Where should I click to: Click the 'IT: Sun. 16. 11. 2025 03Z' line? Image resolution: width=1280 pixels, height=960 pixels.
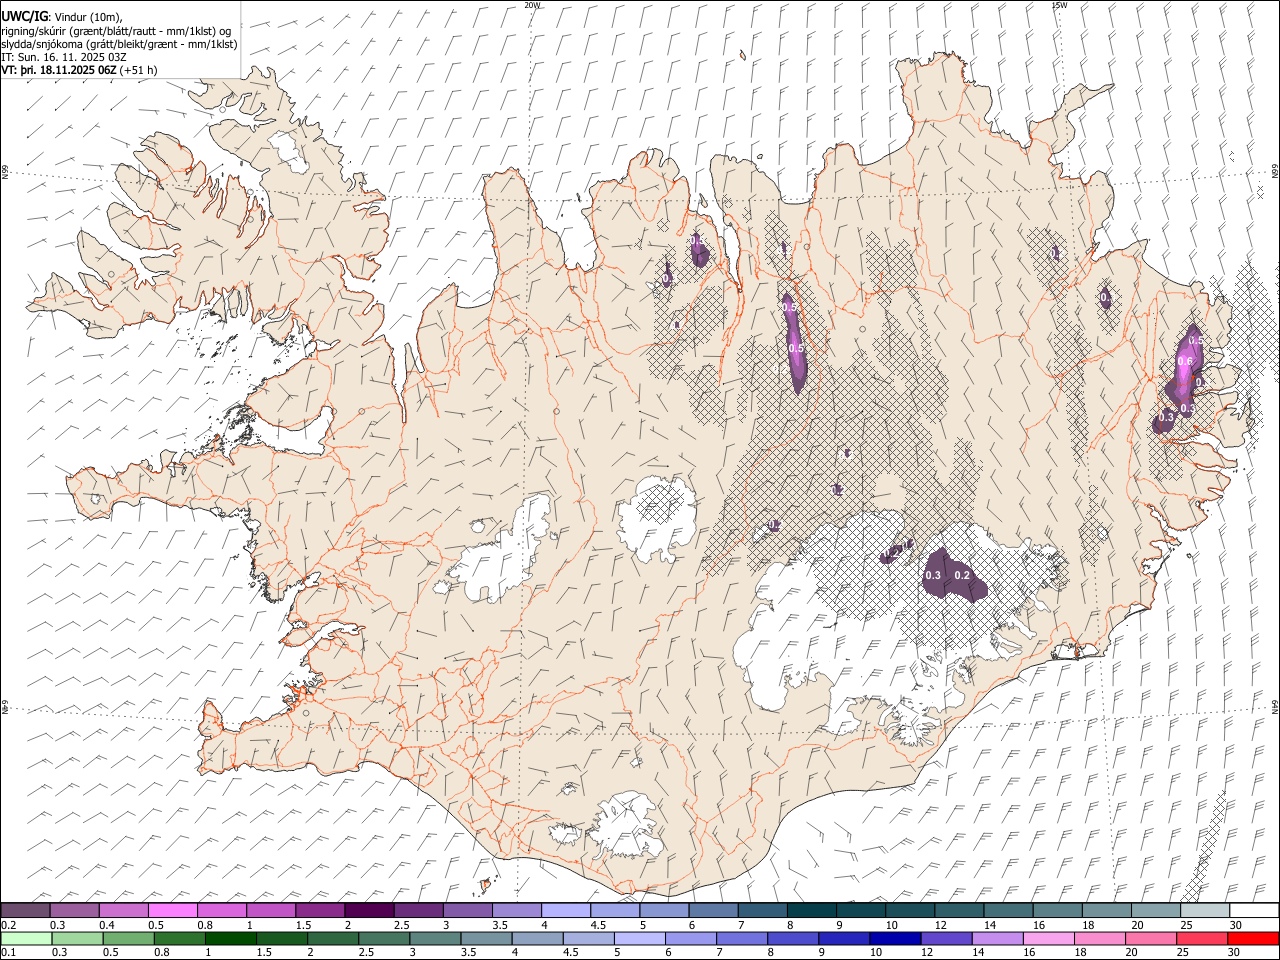[x=63, y=57]
